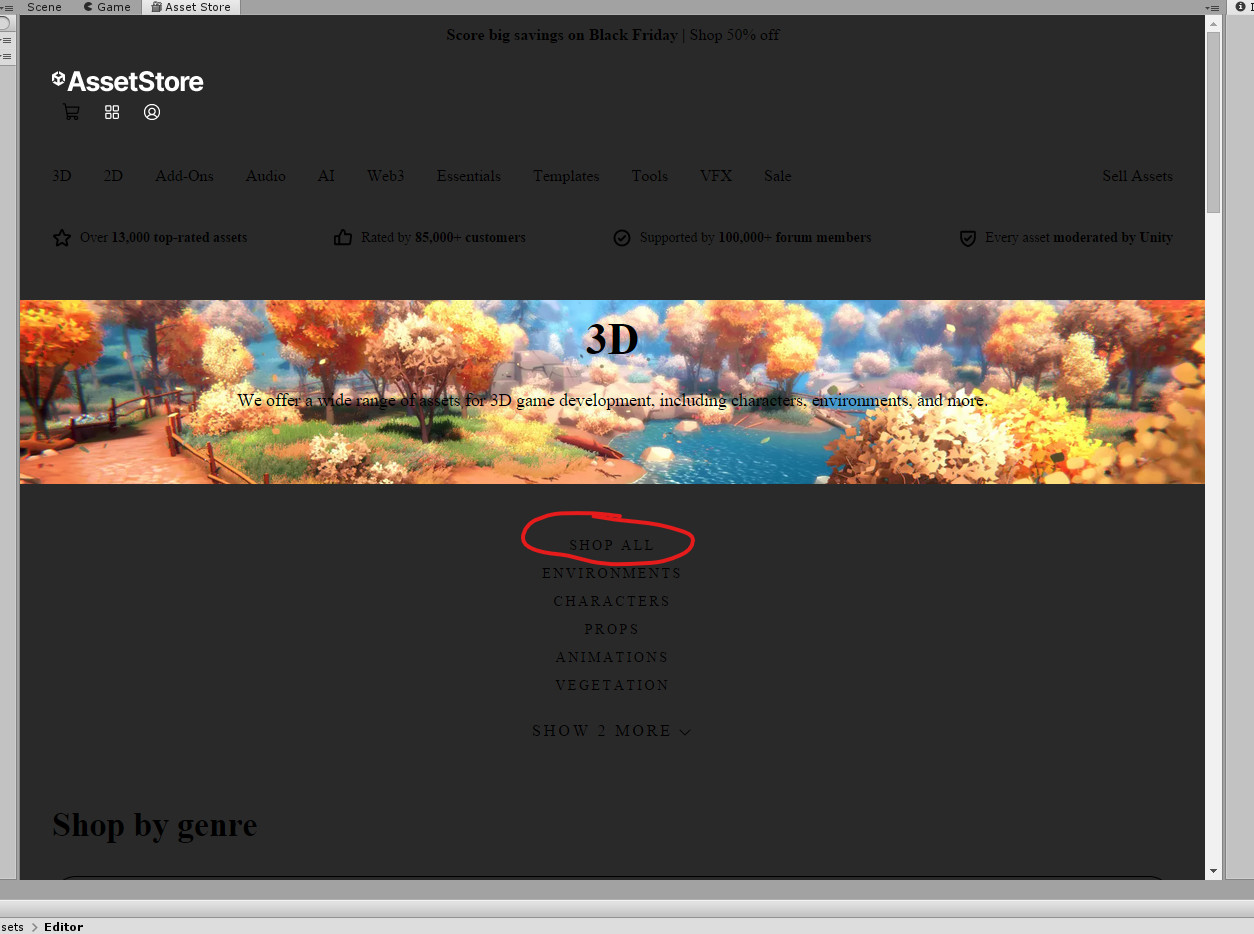Viewport: 1254px width, 934px height.
Task: Click the shield icon beside moderated by Unity
Action: pyautogui.click(x=967, y=238)
